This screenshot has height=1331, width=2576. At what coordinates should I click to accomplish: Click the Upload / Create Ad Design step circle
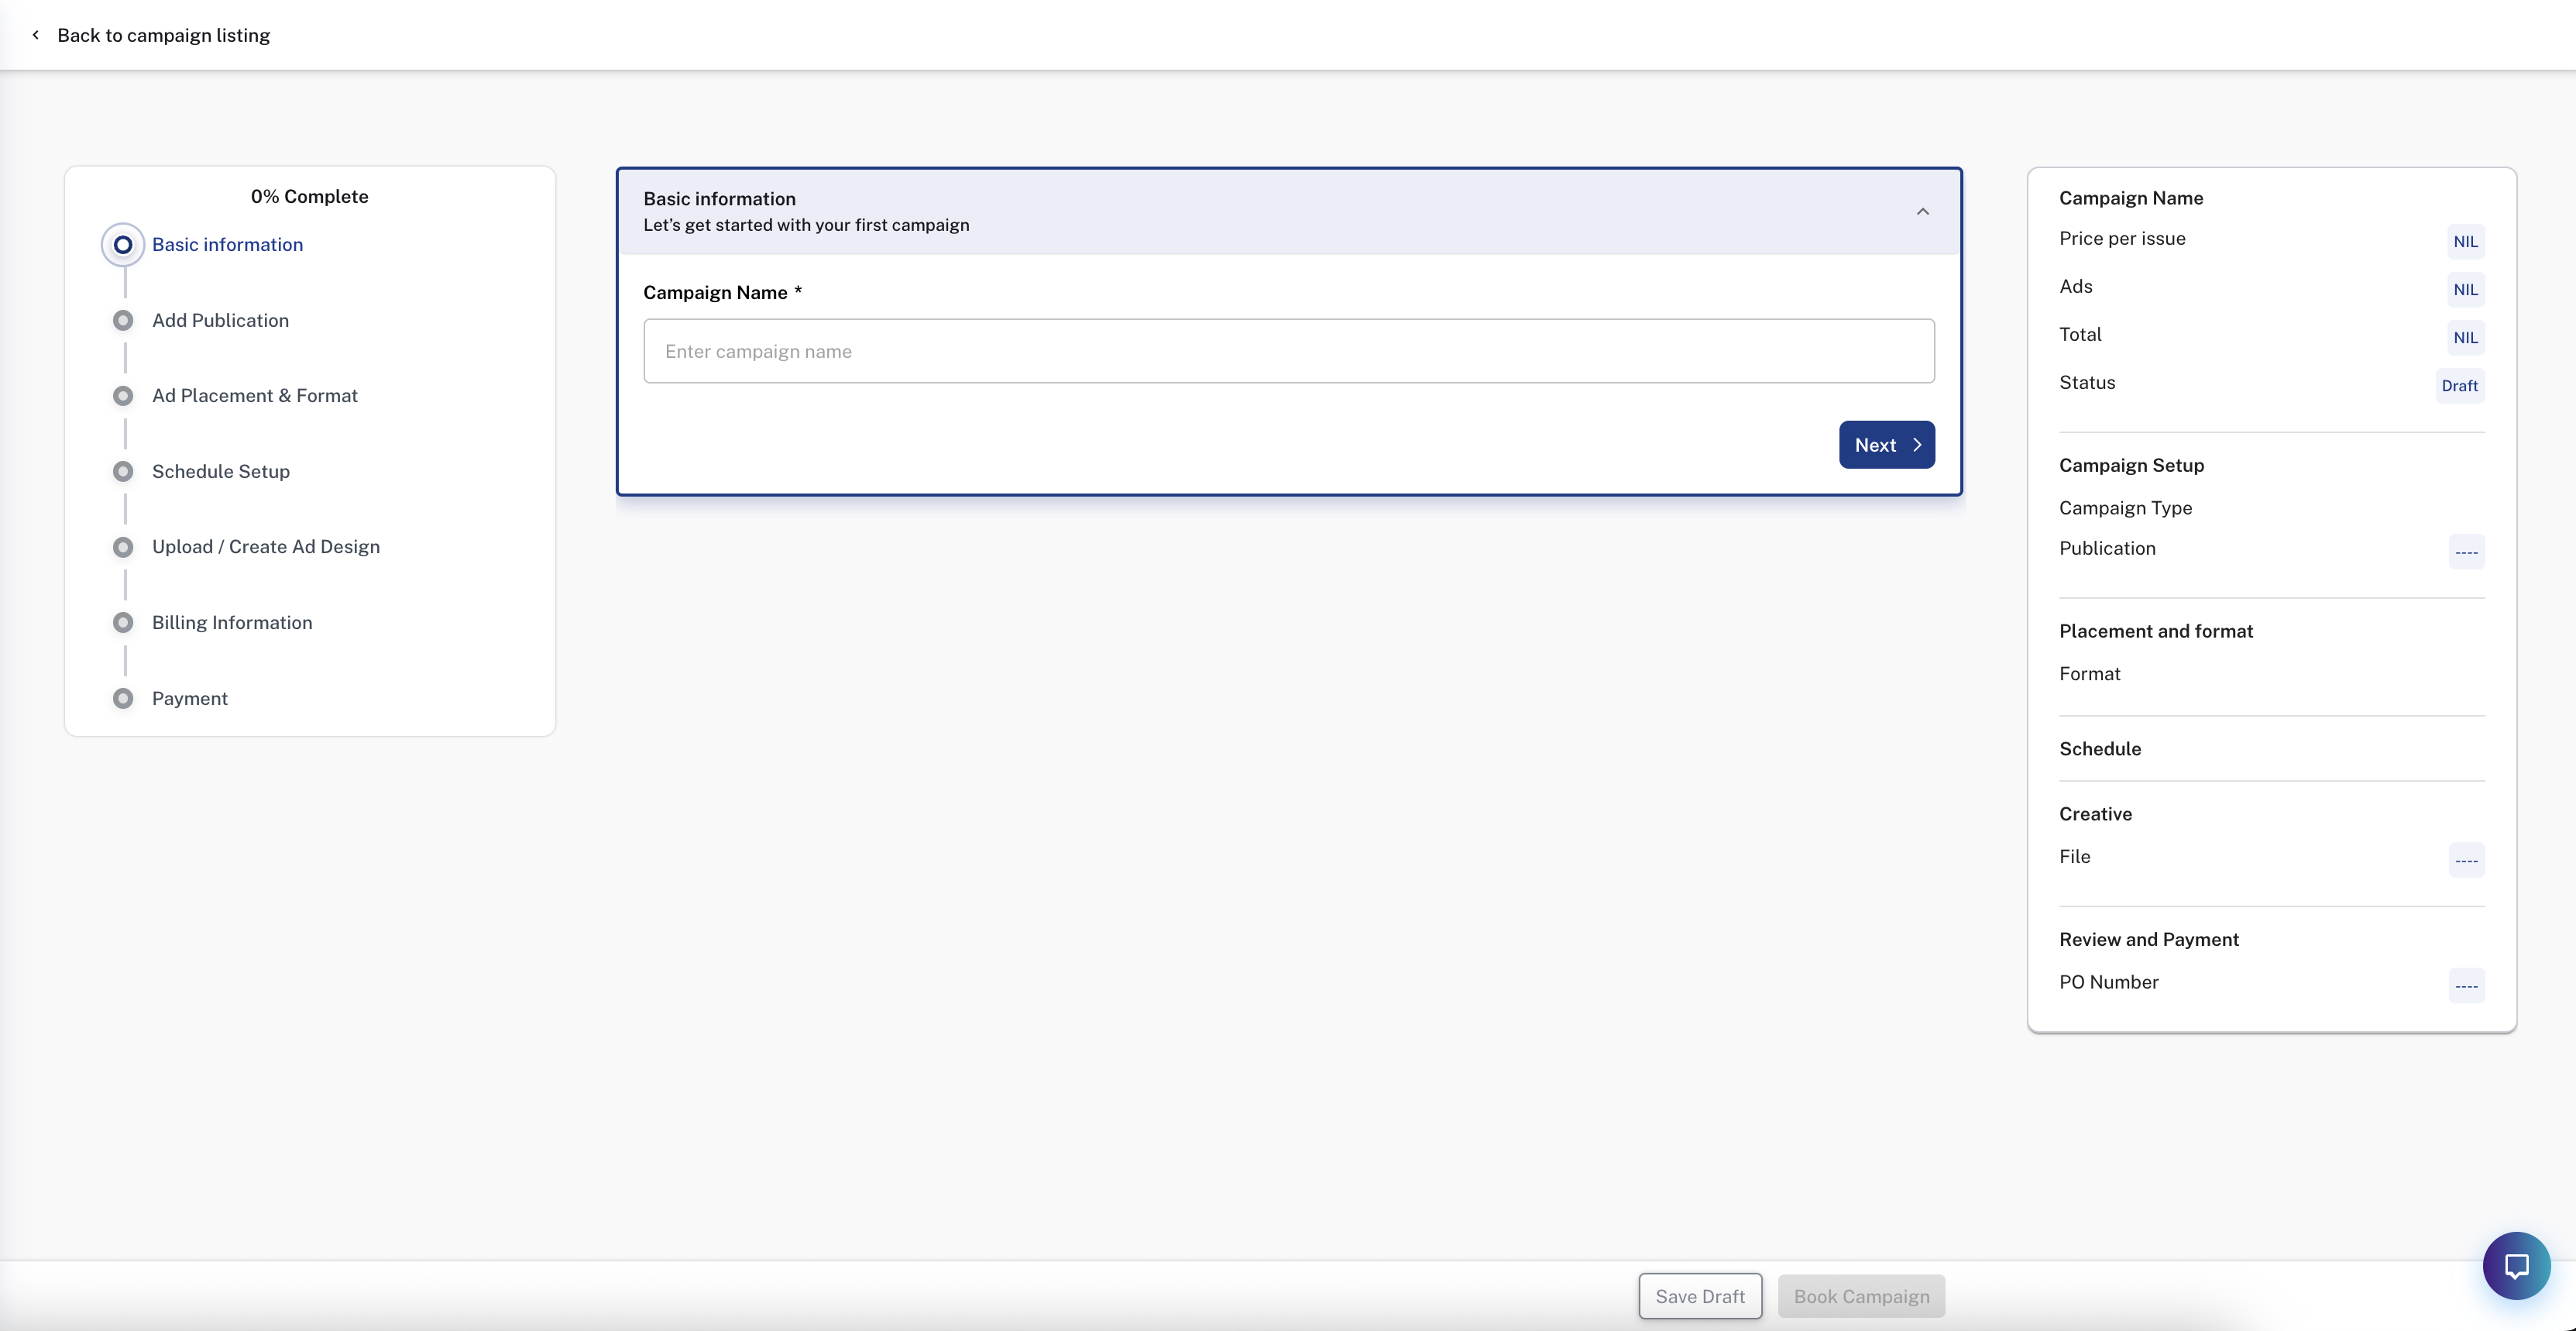point(123,547)
